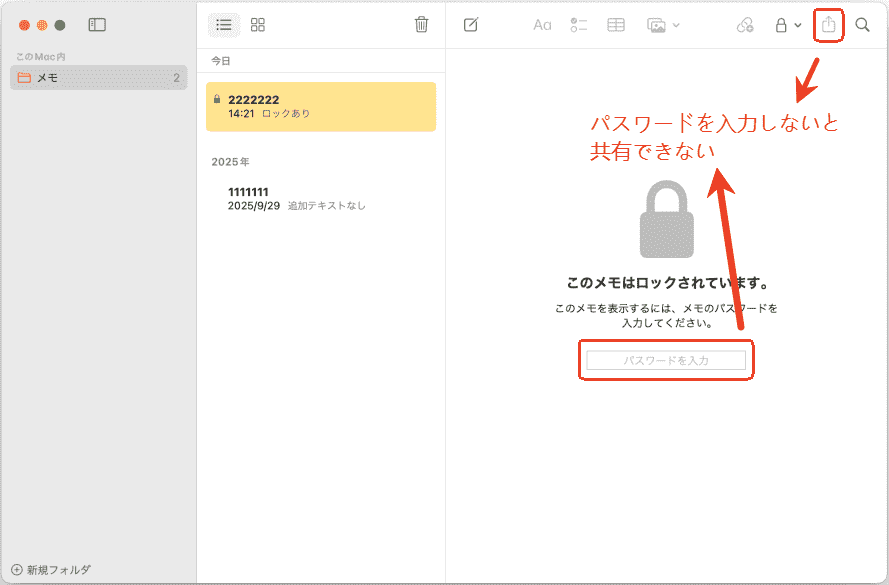Click the insert table icon
889x585 pixels.
[x=616, y=25]
